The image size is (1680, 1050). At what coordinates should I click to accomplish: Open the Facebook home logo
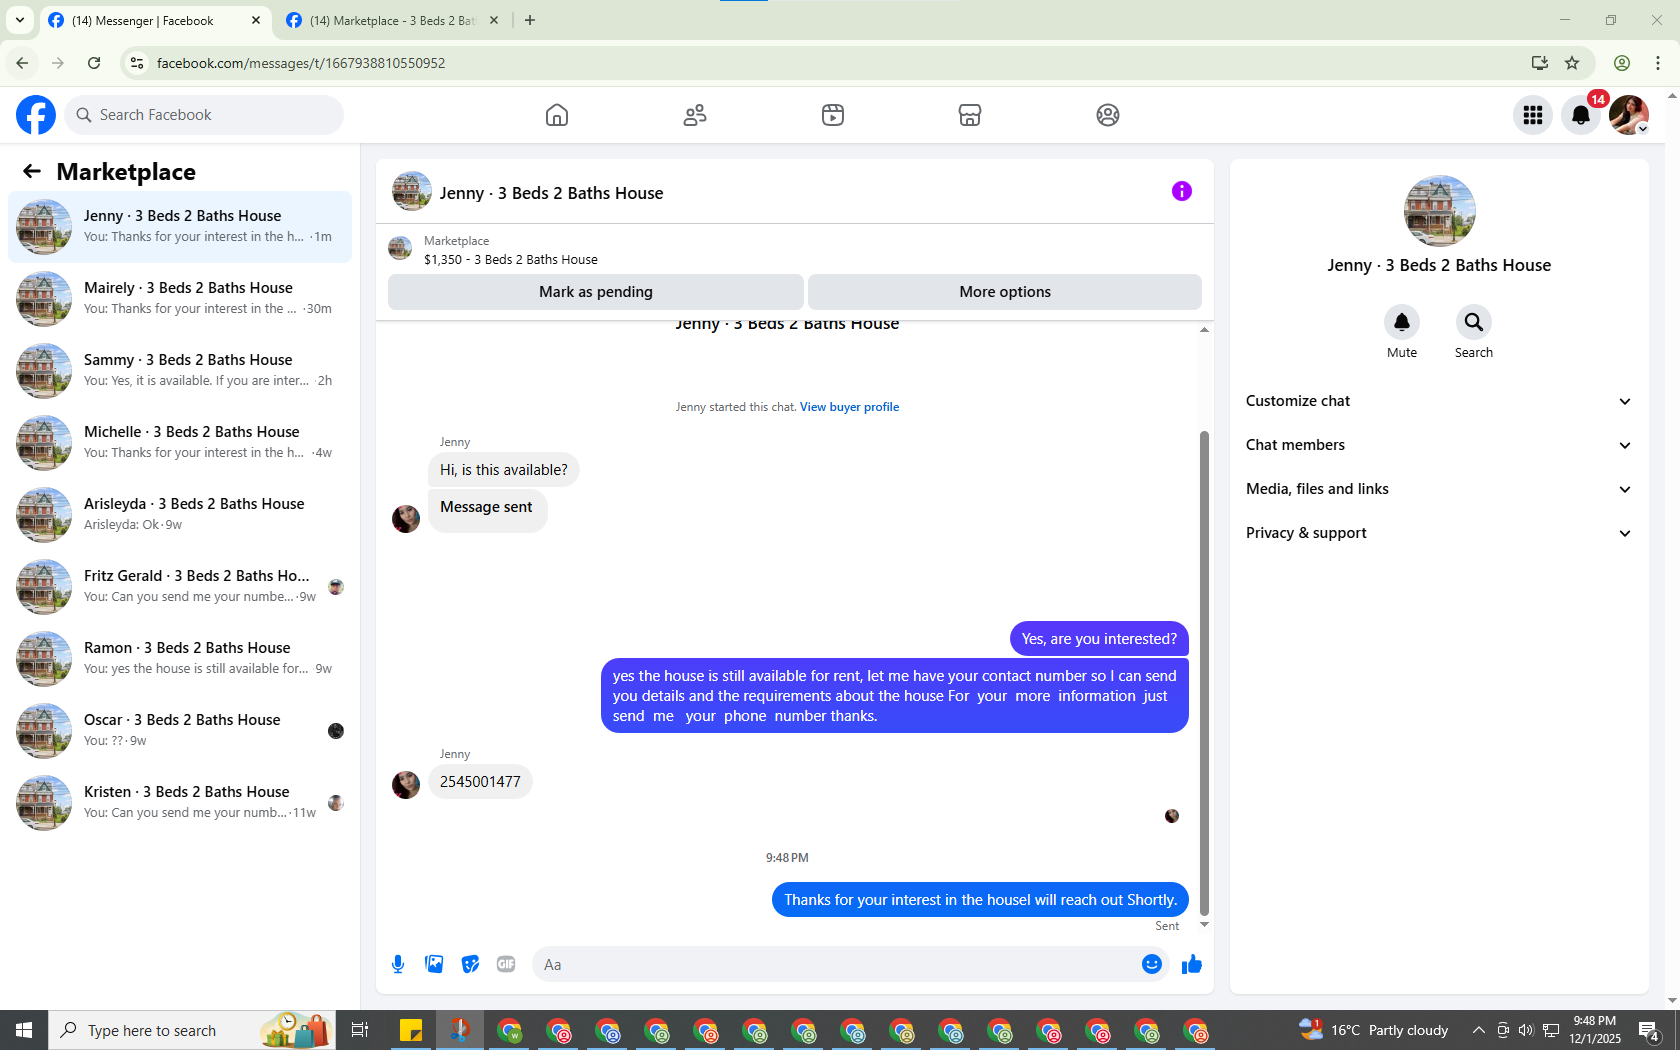pos(36,115)
